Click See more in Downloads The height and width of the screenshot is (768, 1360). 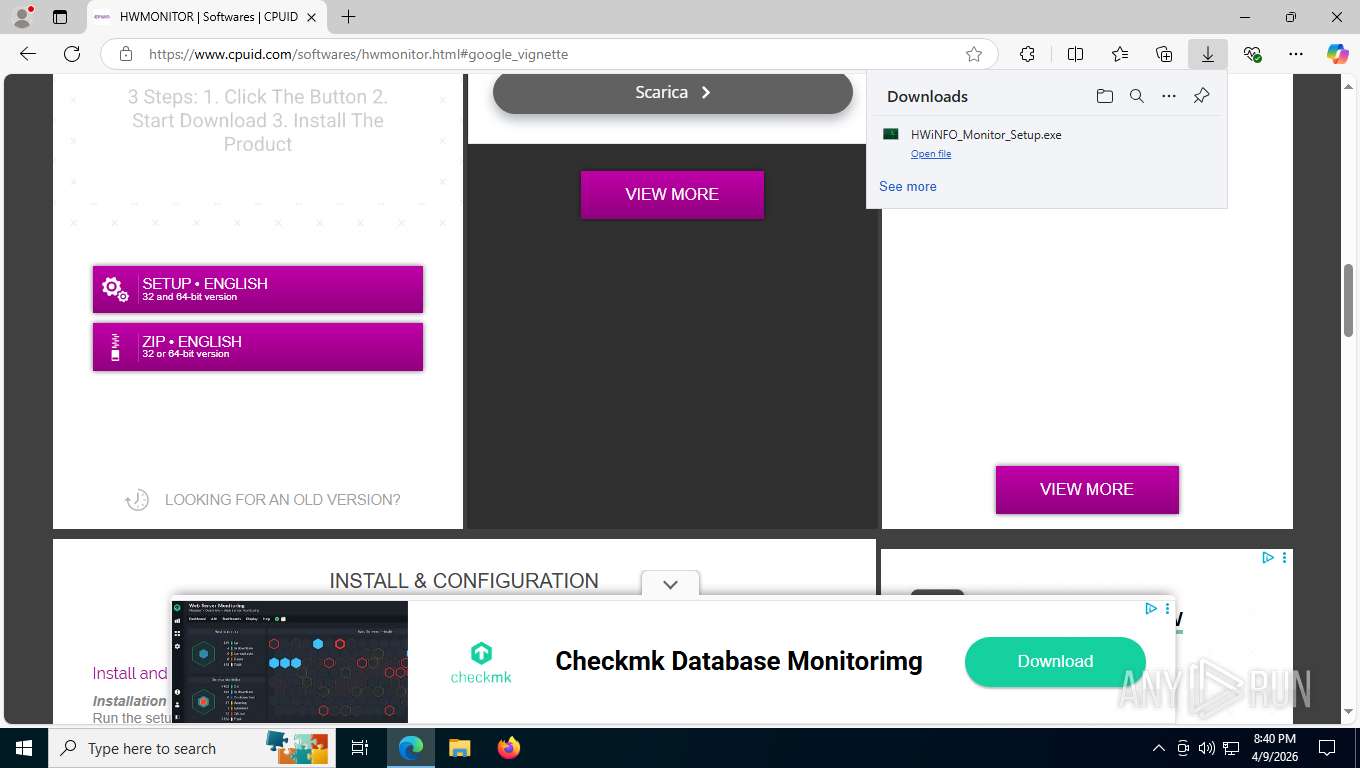click(908, 186)
